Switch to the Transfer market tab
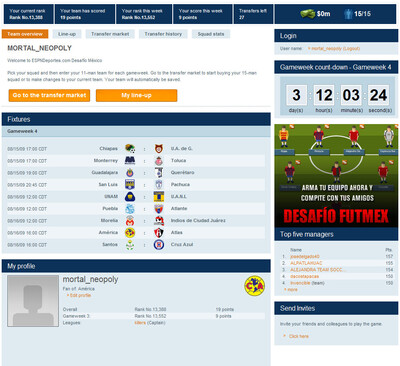Viewport: 400px width, 366px height. click(110, 34)
